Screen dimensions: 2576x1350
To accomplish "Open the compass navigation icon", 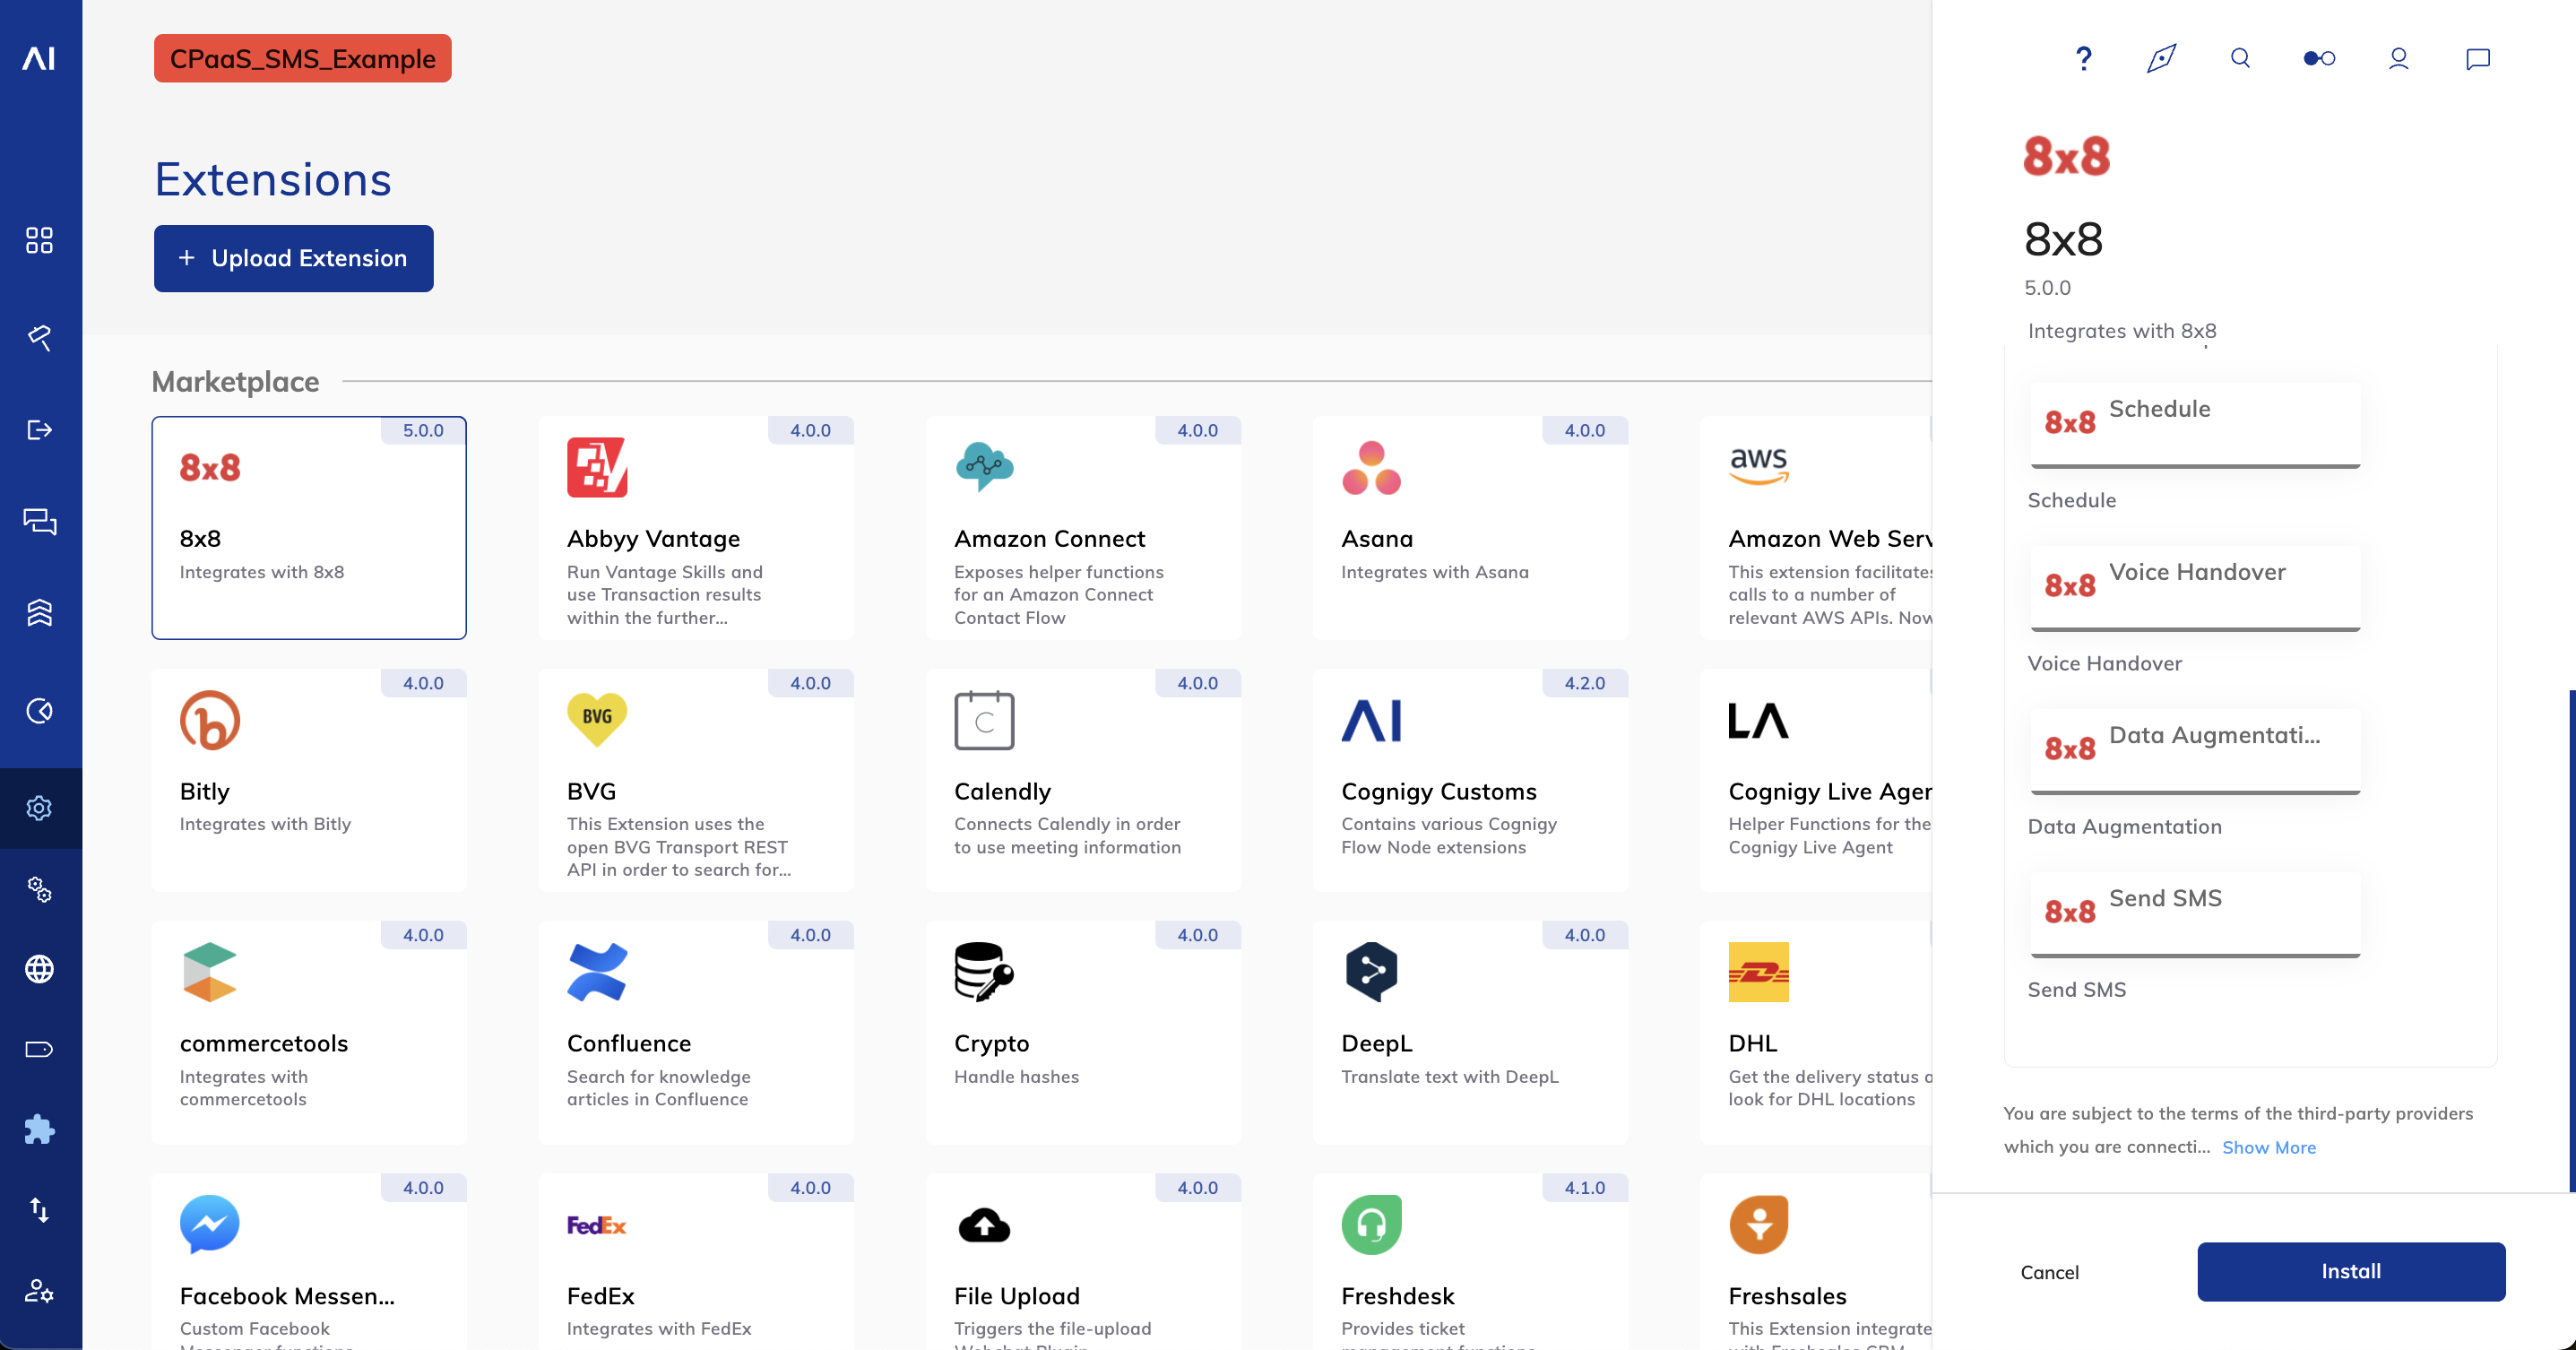I will (x=2161, y=58).
